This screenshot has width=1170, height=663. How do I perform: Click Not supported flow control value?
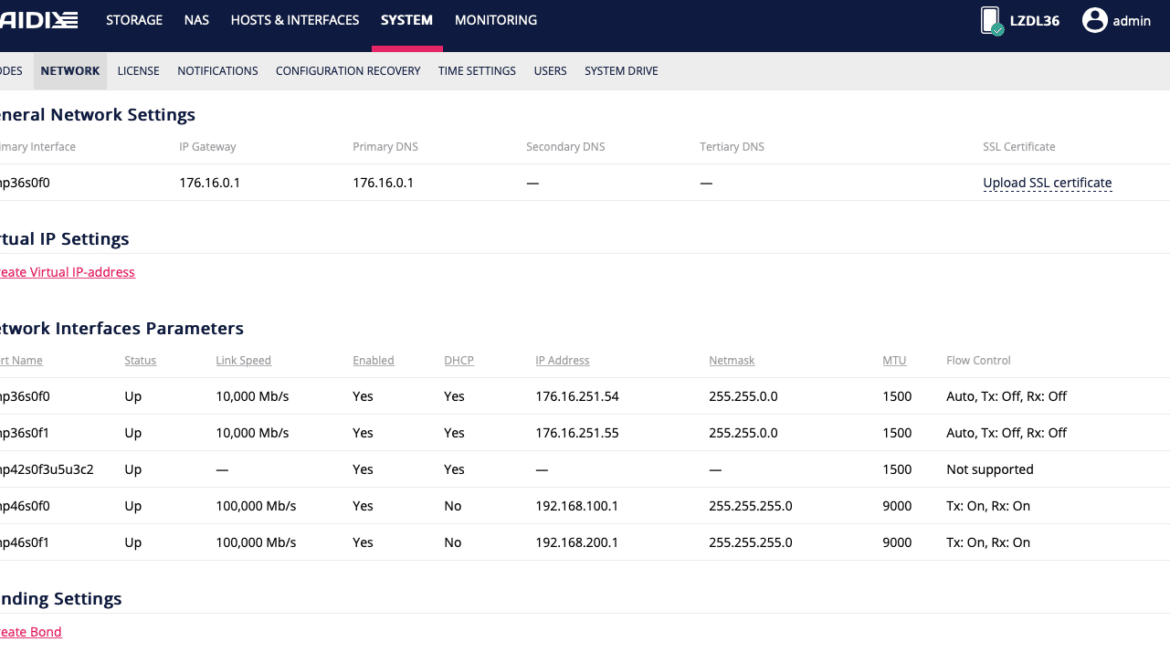tap(989, 469)
